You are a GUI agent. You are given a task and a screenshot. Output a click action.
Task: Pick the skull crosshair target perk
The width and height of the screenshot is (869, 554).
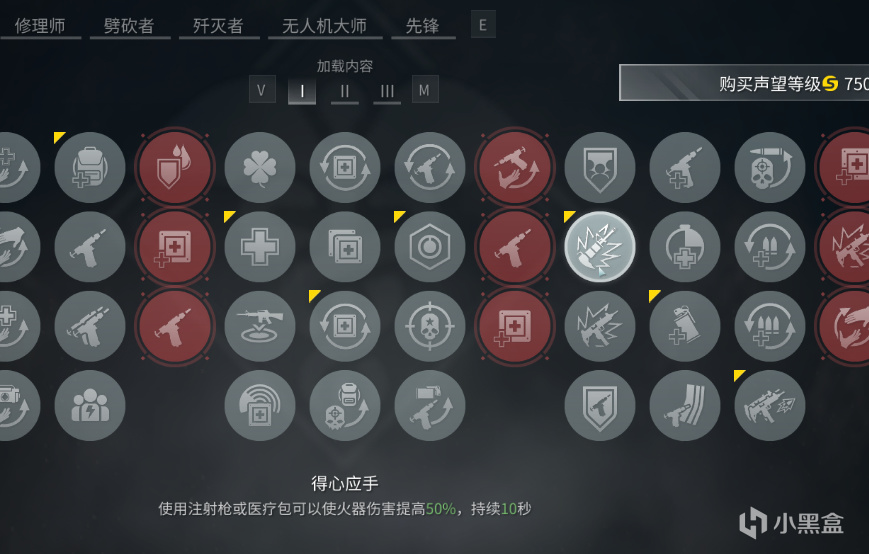[x=430, y=326]
